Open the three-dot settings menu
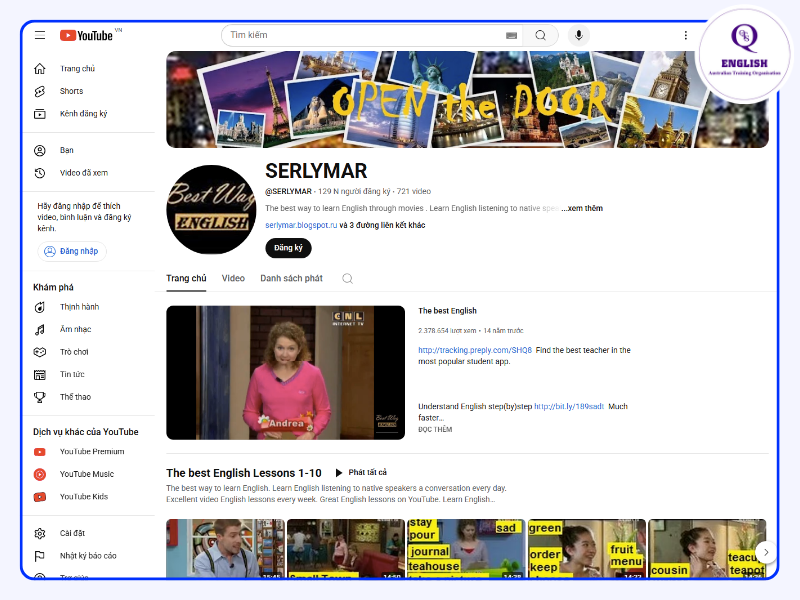The image size is (800, 600). click(686, 35)
